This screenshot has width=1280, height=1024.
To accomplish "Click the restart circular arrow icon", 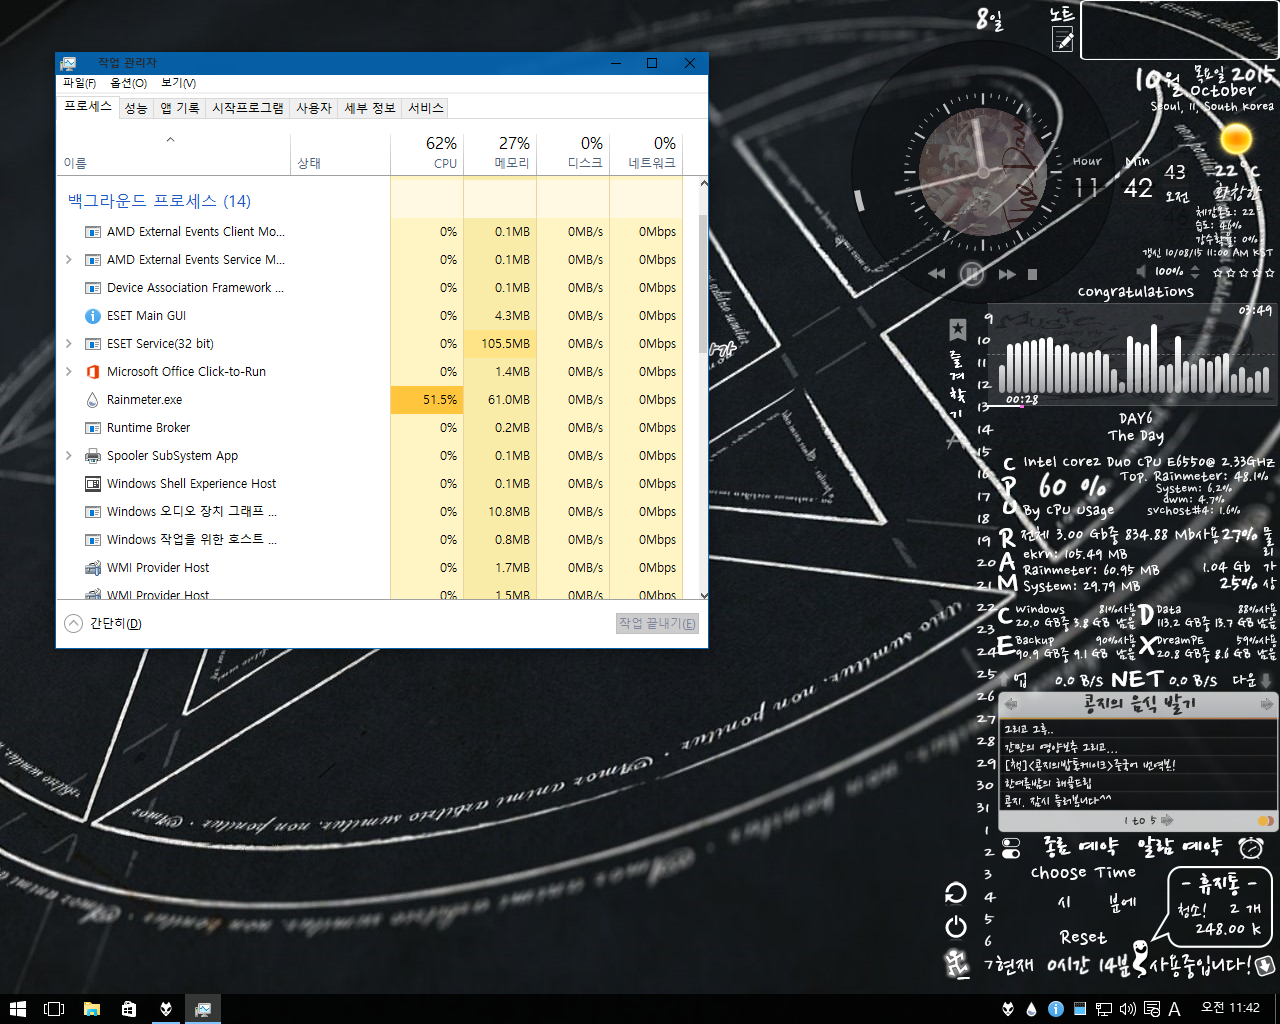I will click(x=956, y=893).
